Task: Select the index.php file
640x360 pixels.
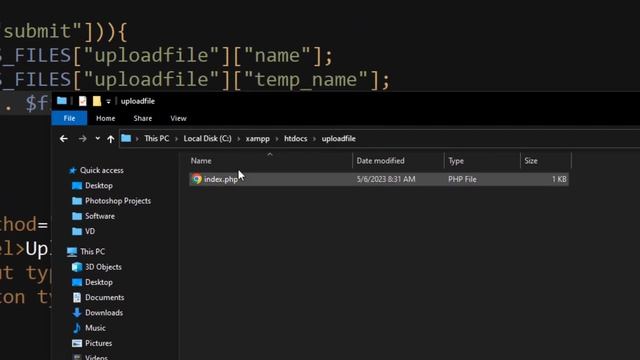Action: point(379,179)
